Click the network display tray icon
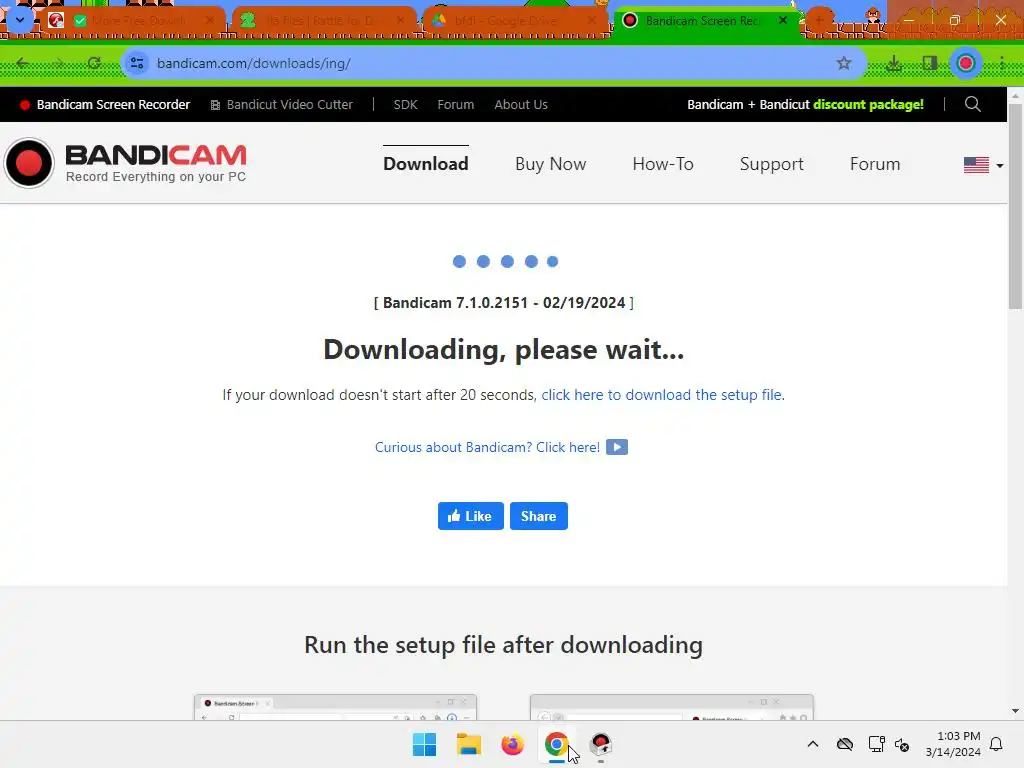The height and width of the screenshot is (768, 1024). click(x=876, y=744)
